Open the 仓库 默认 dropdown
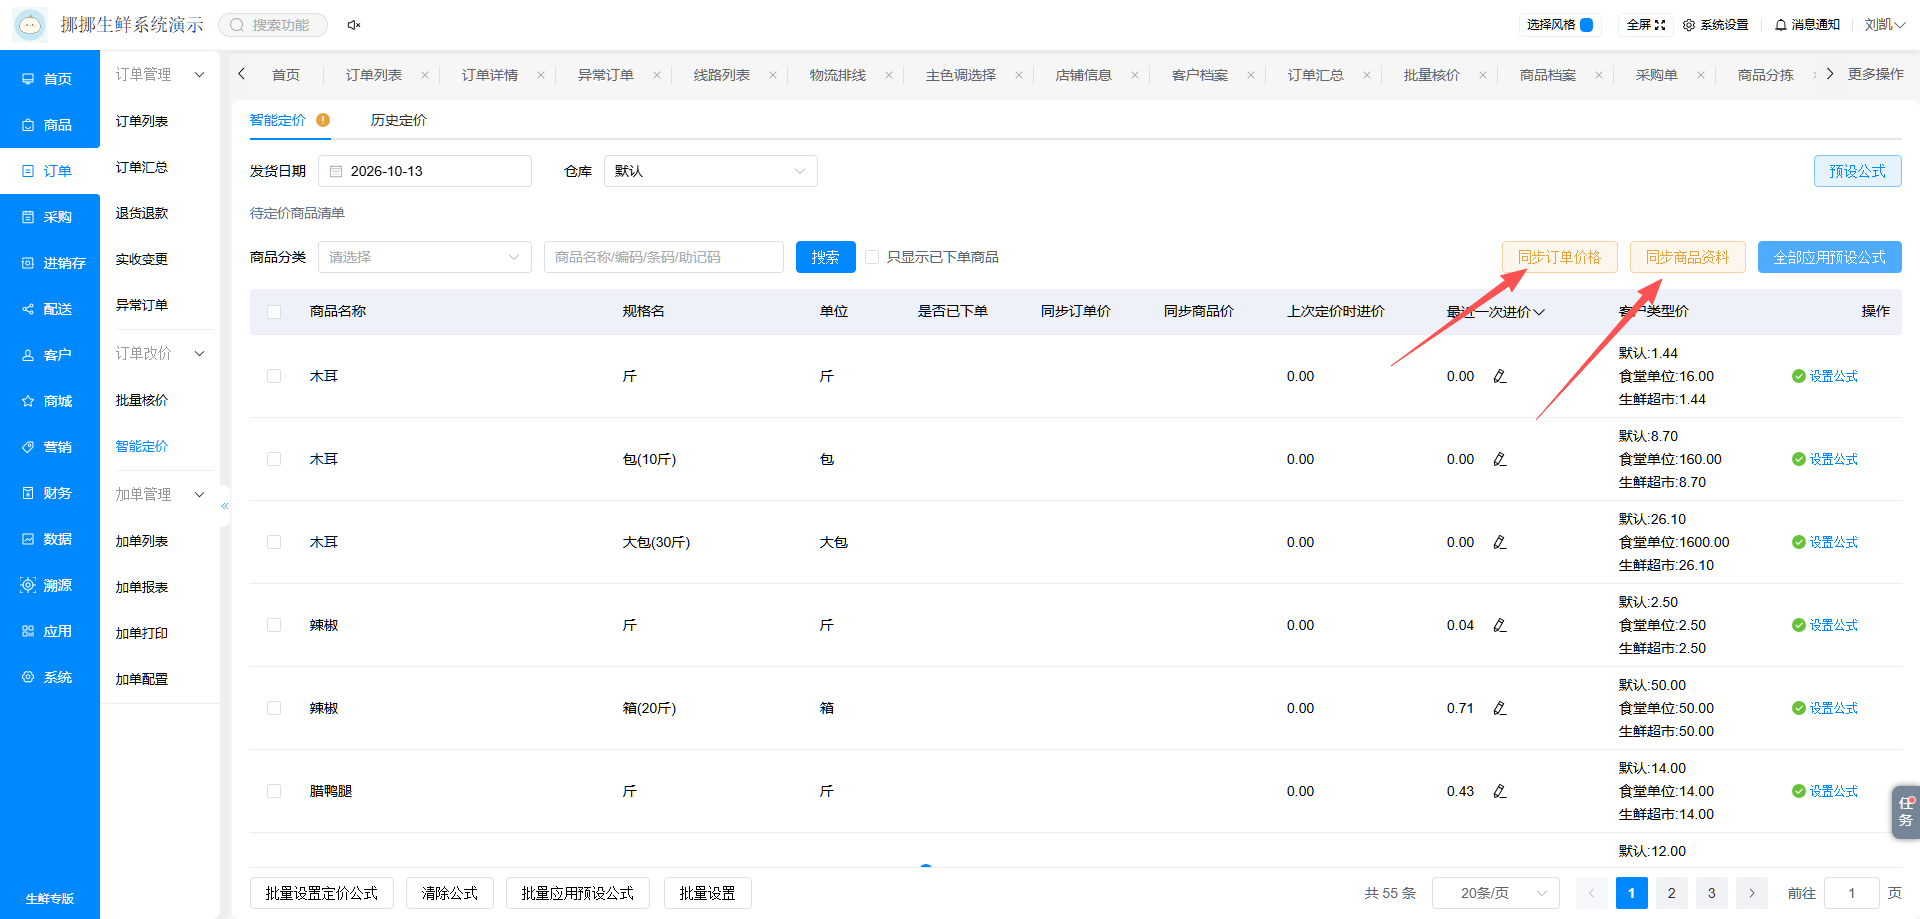 pos(711,171)
